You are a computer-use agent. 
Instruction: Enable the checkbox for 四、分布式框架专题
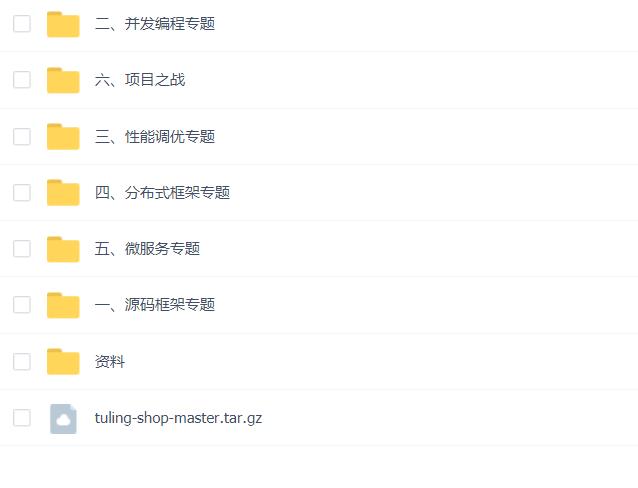[x=22, y=192]
